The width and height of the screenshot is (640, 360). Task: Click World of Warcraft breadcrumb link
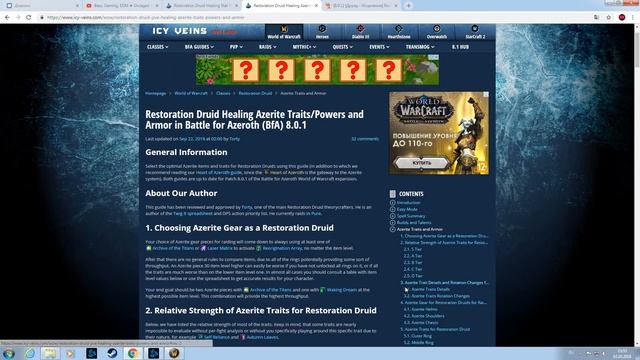coord(191,93)
